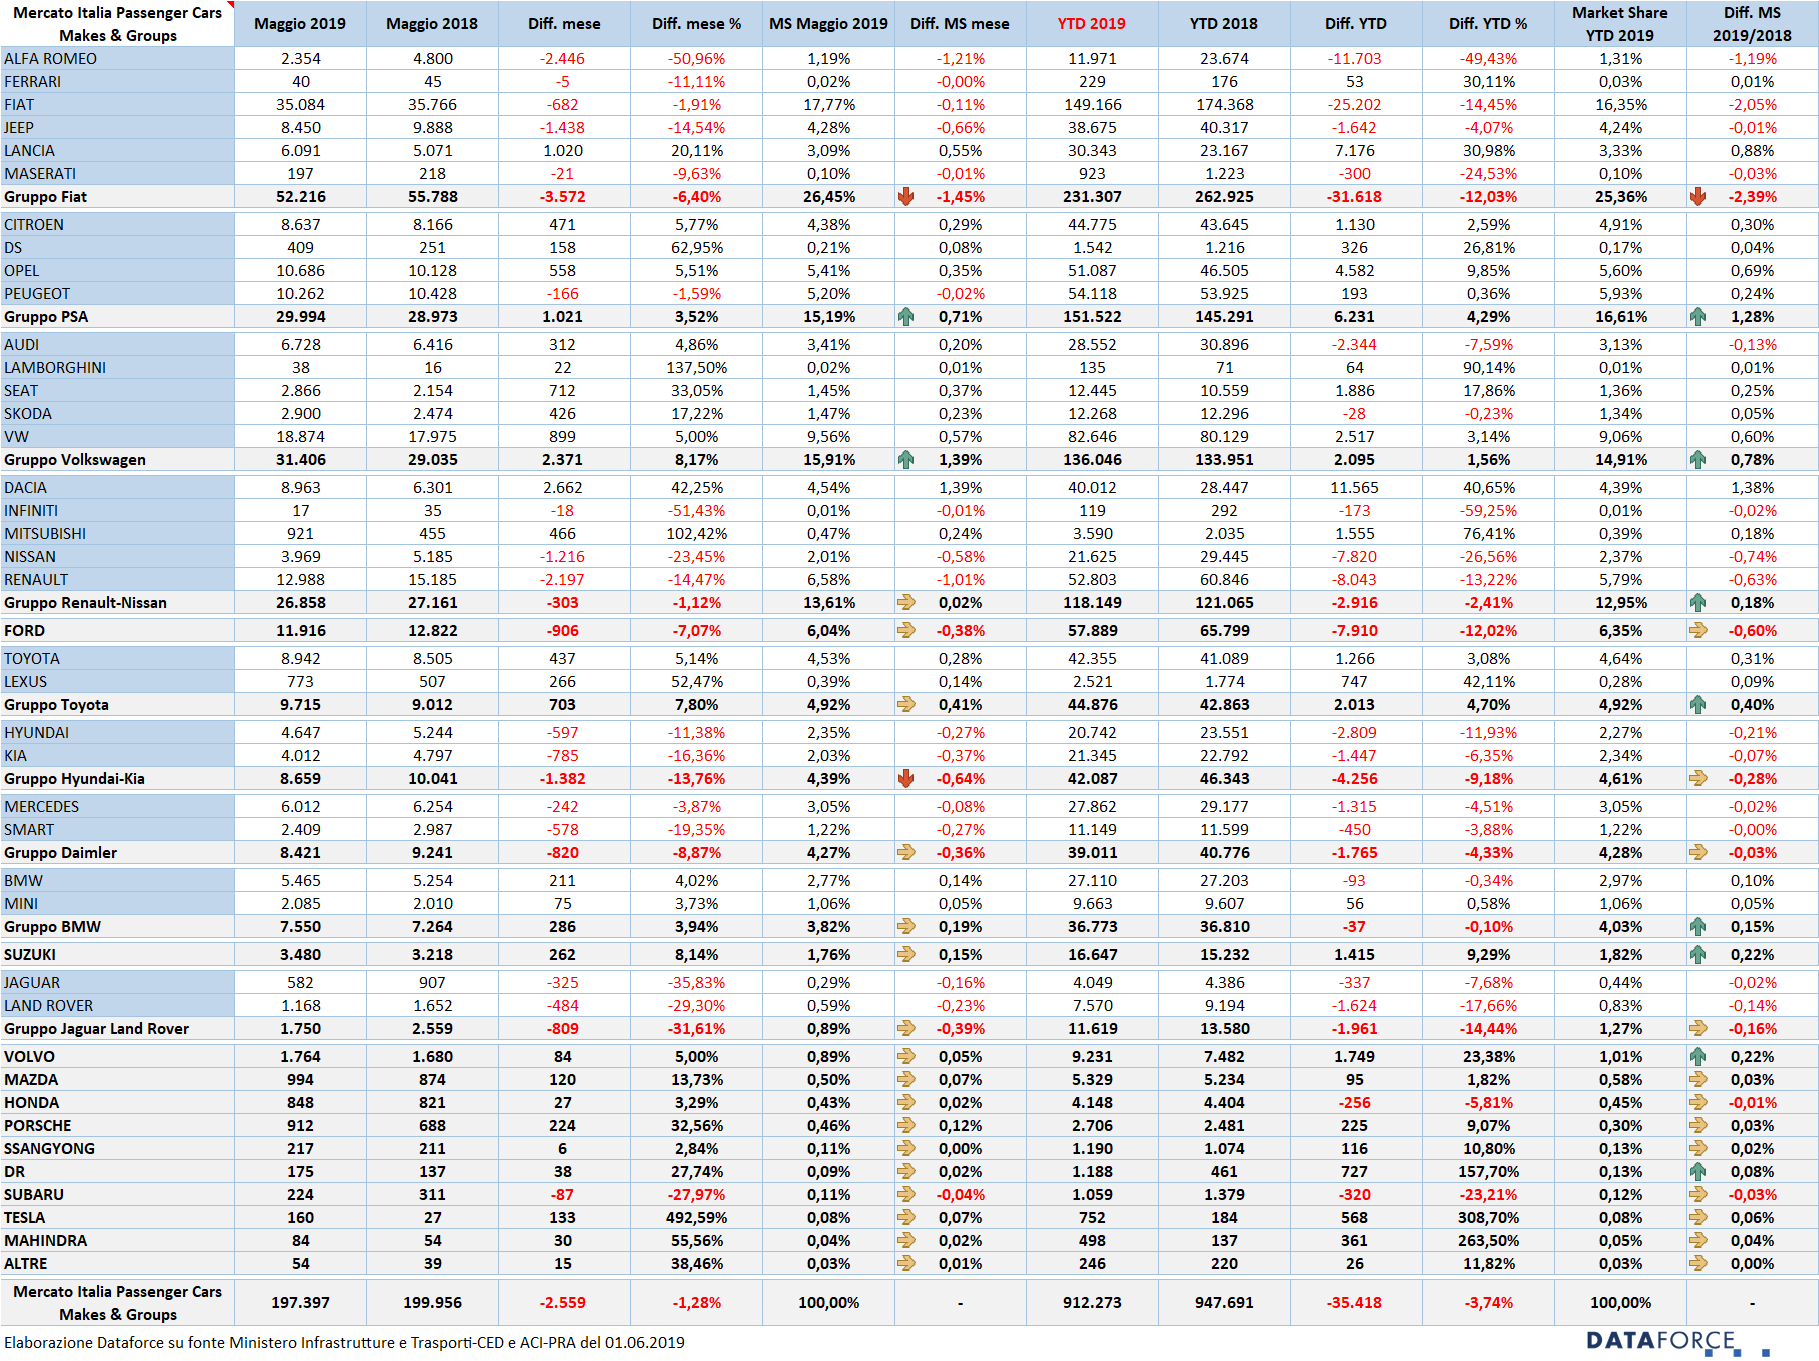Click red down arrow in Gruppo Fiat YTD share column
This screenshot has height=1361, width=1819.
[1698, 197]
